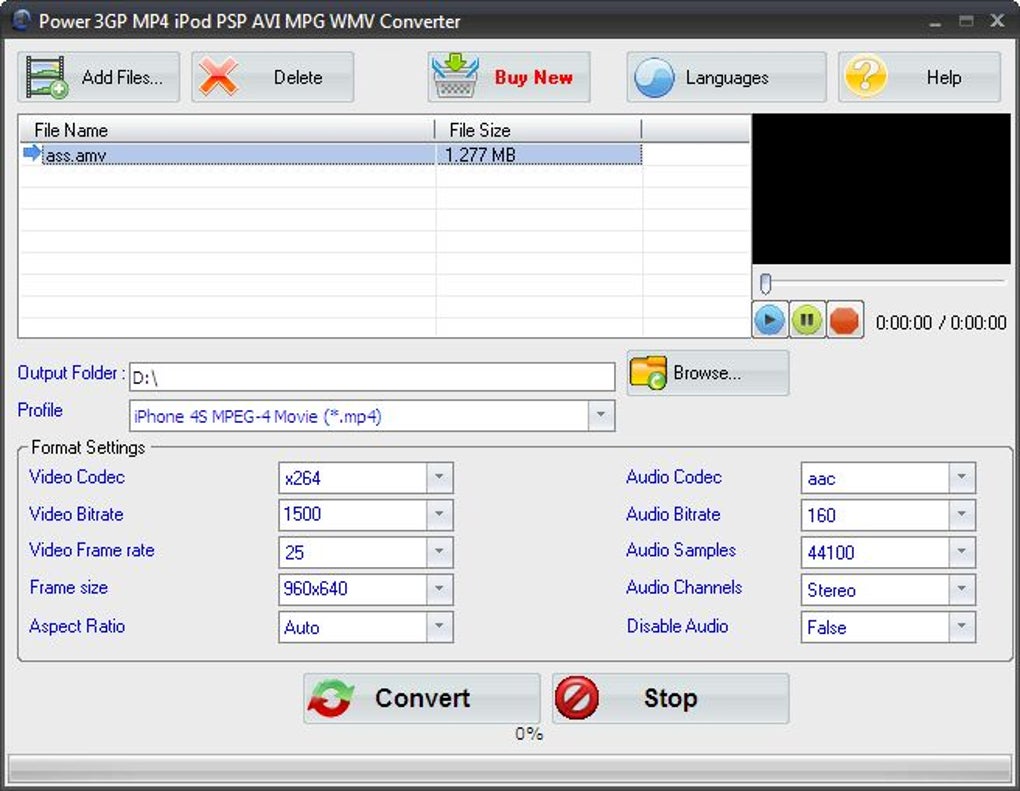The height and width of the screenshot is (791, 1020).
Task: Click the yellow question mark Help icon
Action: [x=865, y=77]
